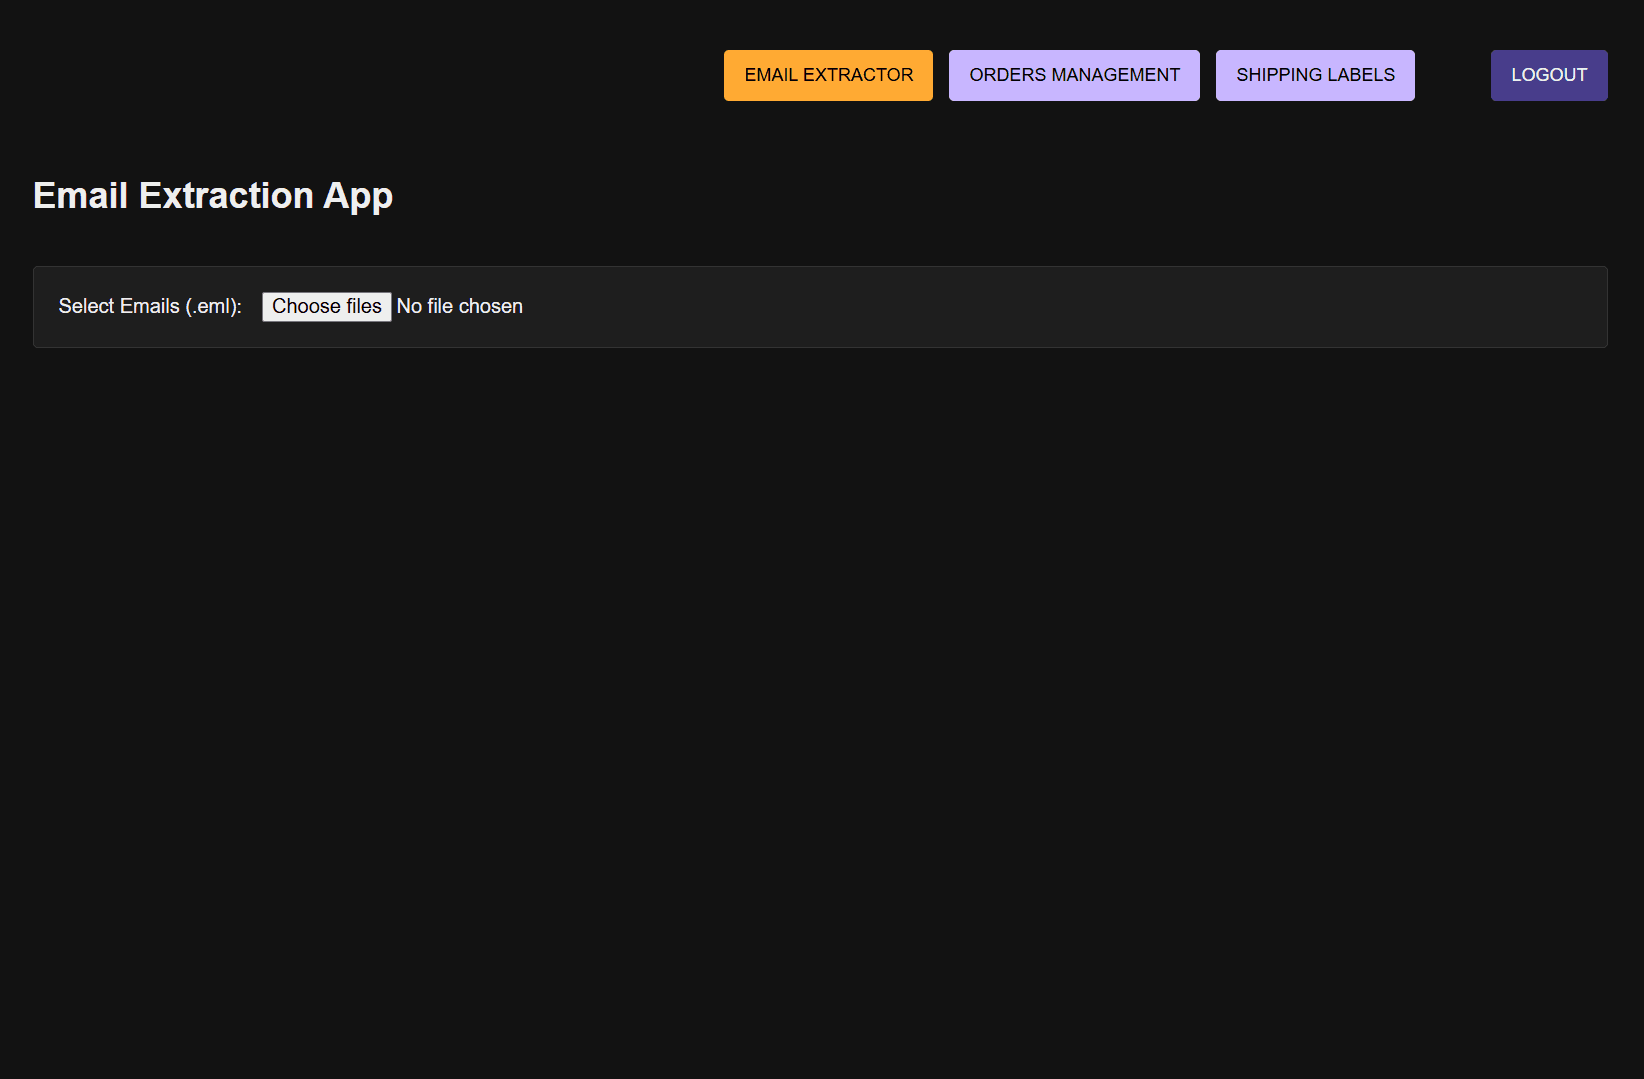1644x1079 pixels.
Task: Click the 'Select Emails (.eml):' label
Action: pyautogui.click(x=150, y=306)
